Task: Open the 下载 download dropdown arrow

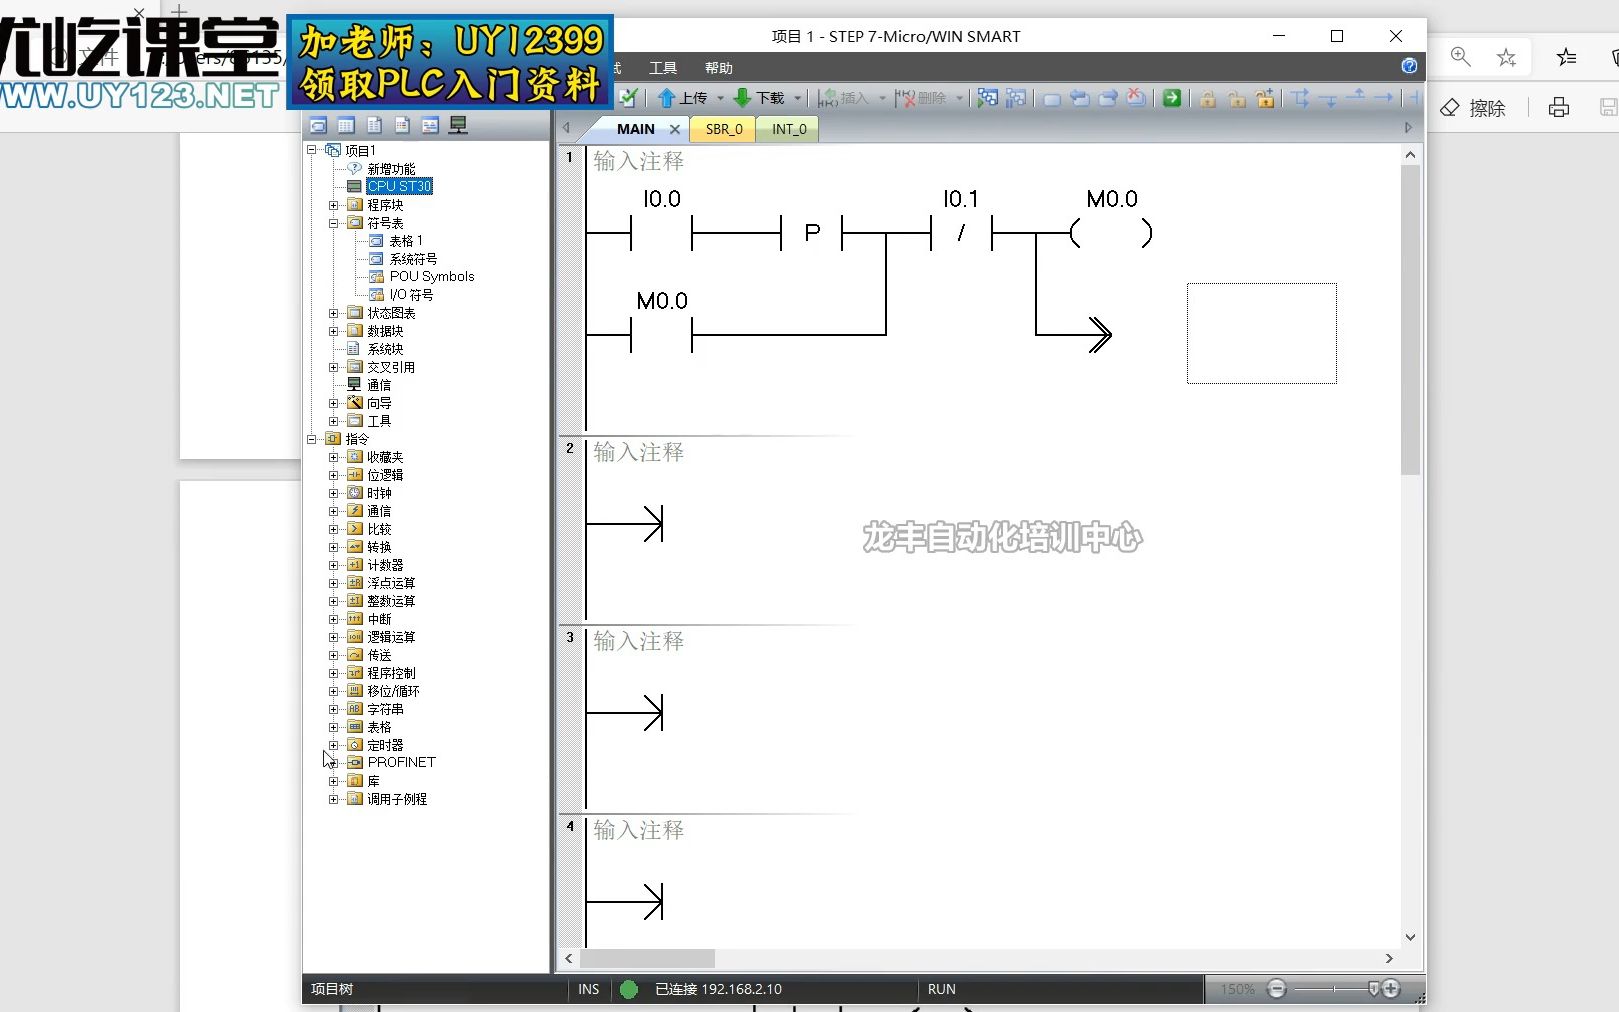Action: (x=797, y=98)
